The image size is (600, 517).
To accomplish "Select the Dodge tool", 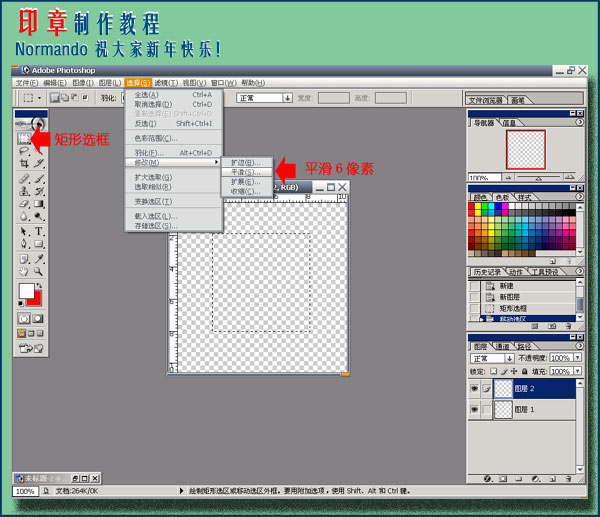I will [x=39, y=216].
